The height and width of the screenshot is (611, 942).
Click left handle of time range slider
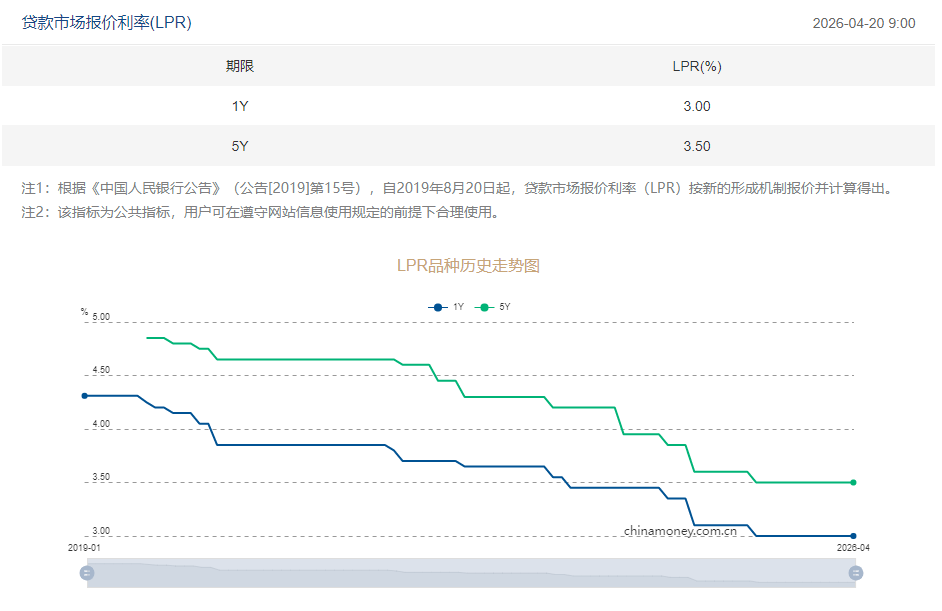(87, 573)
